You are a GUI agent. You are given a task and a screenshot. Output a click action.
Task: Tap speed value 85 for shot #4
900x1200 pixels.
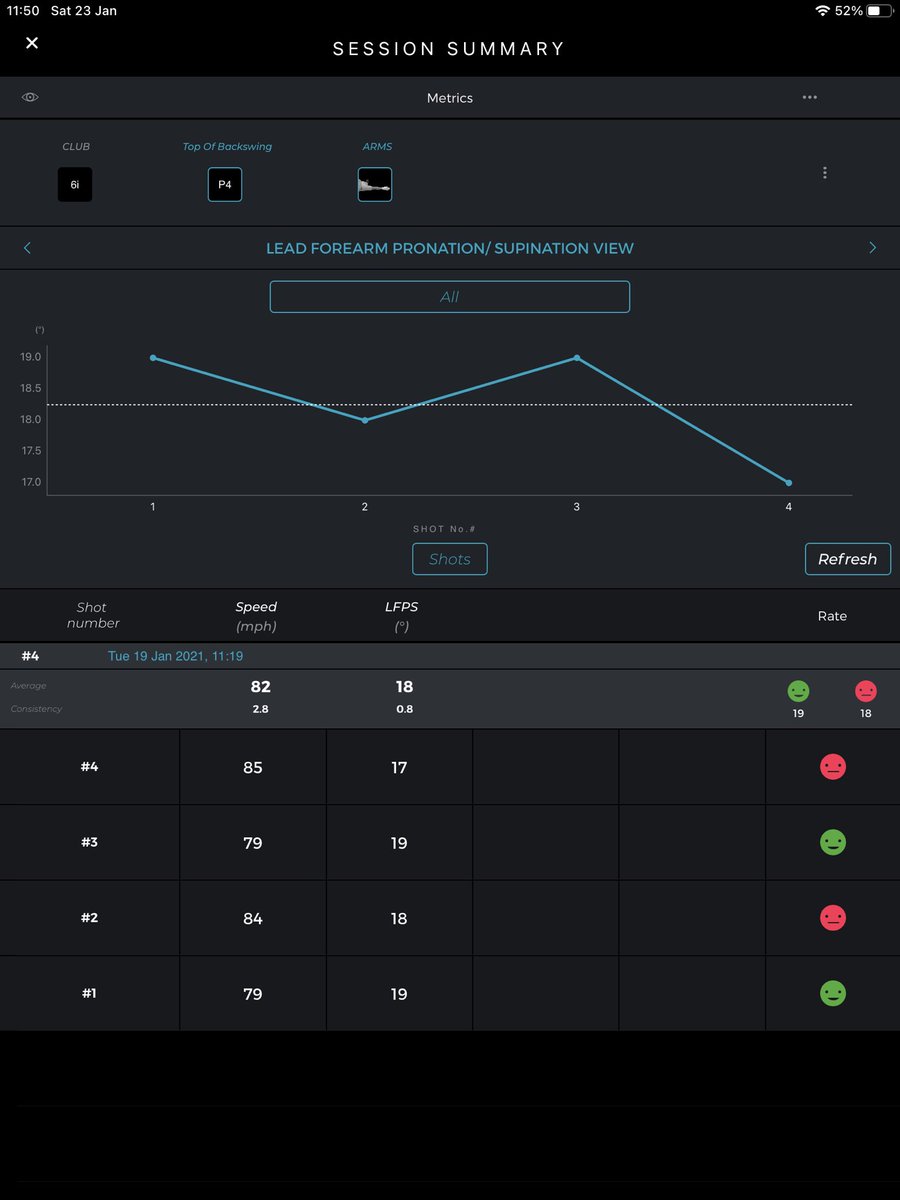point(253,768)
